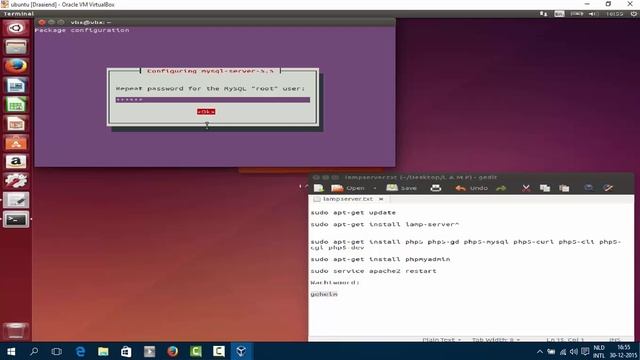Open Windows taskbar search

tap(34, 351)
